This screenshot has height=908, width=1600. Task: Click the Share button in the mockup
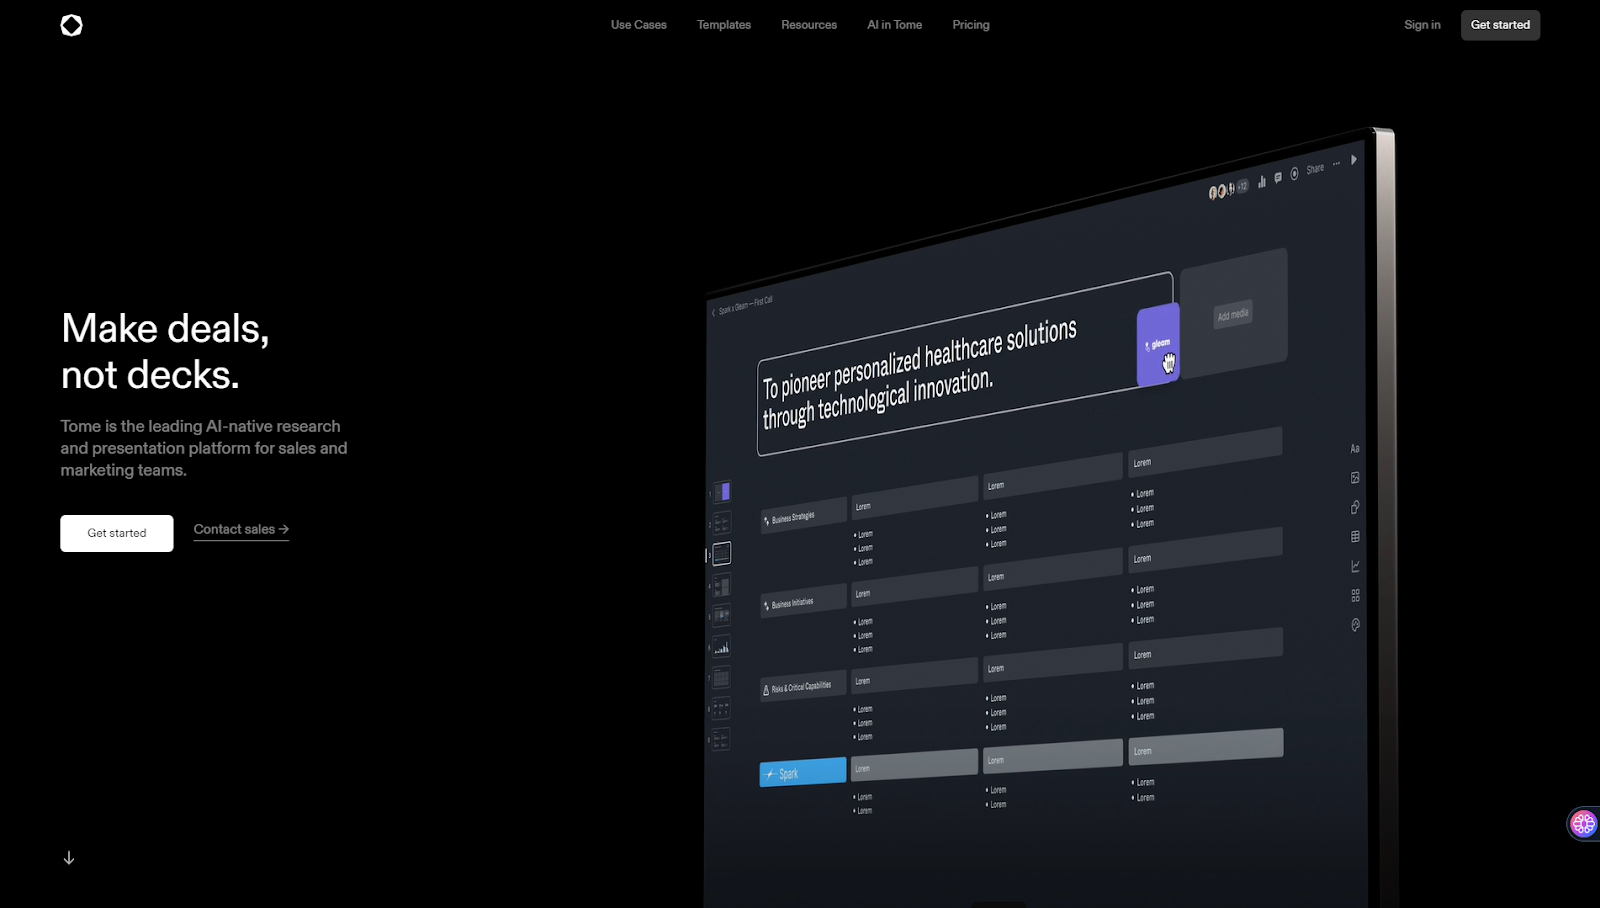[1315, 169]
